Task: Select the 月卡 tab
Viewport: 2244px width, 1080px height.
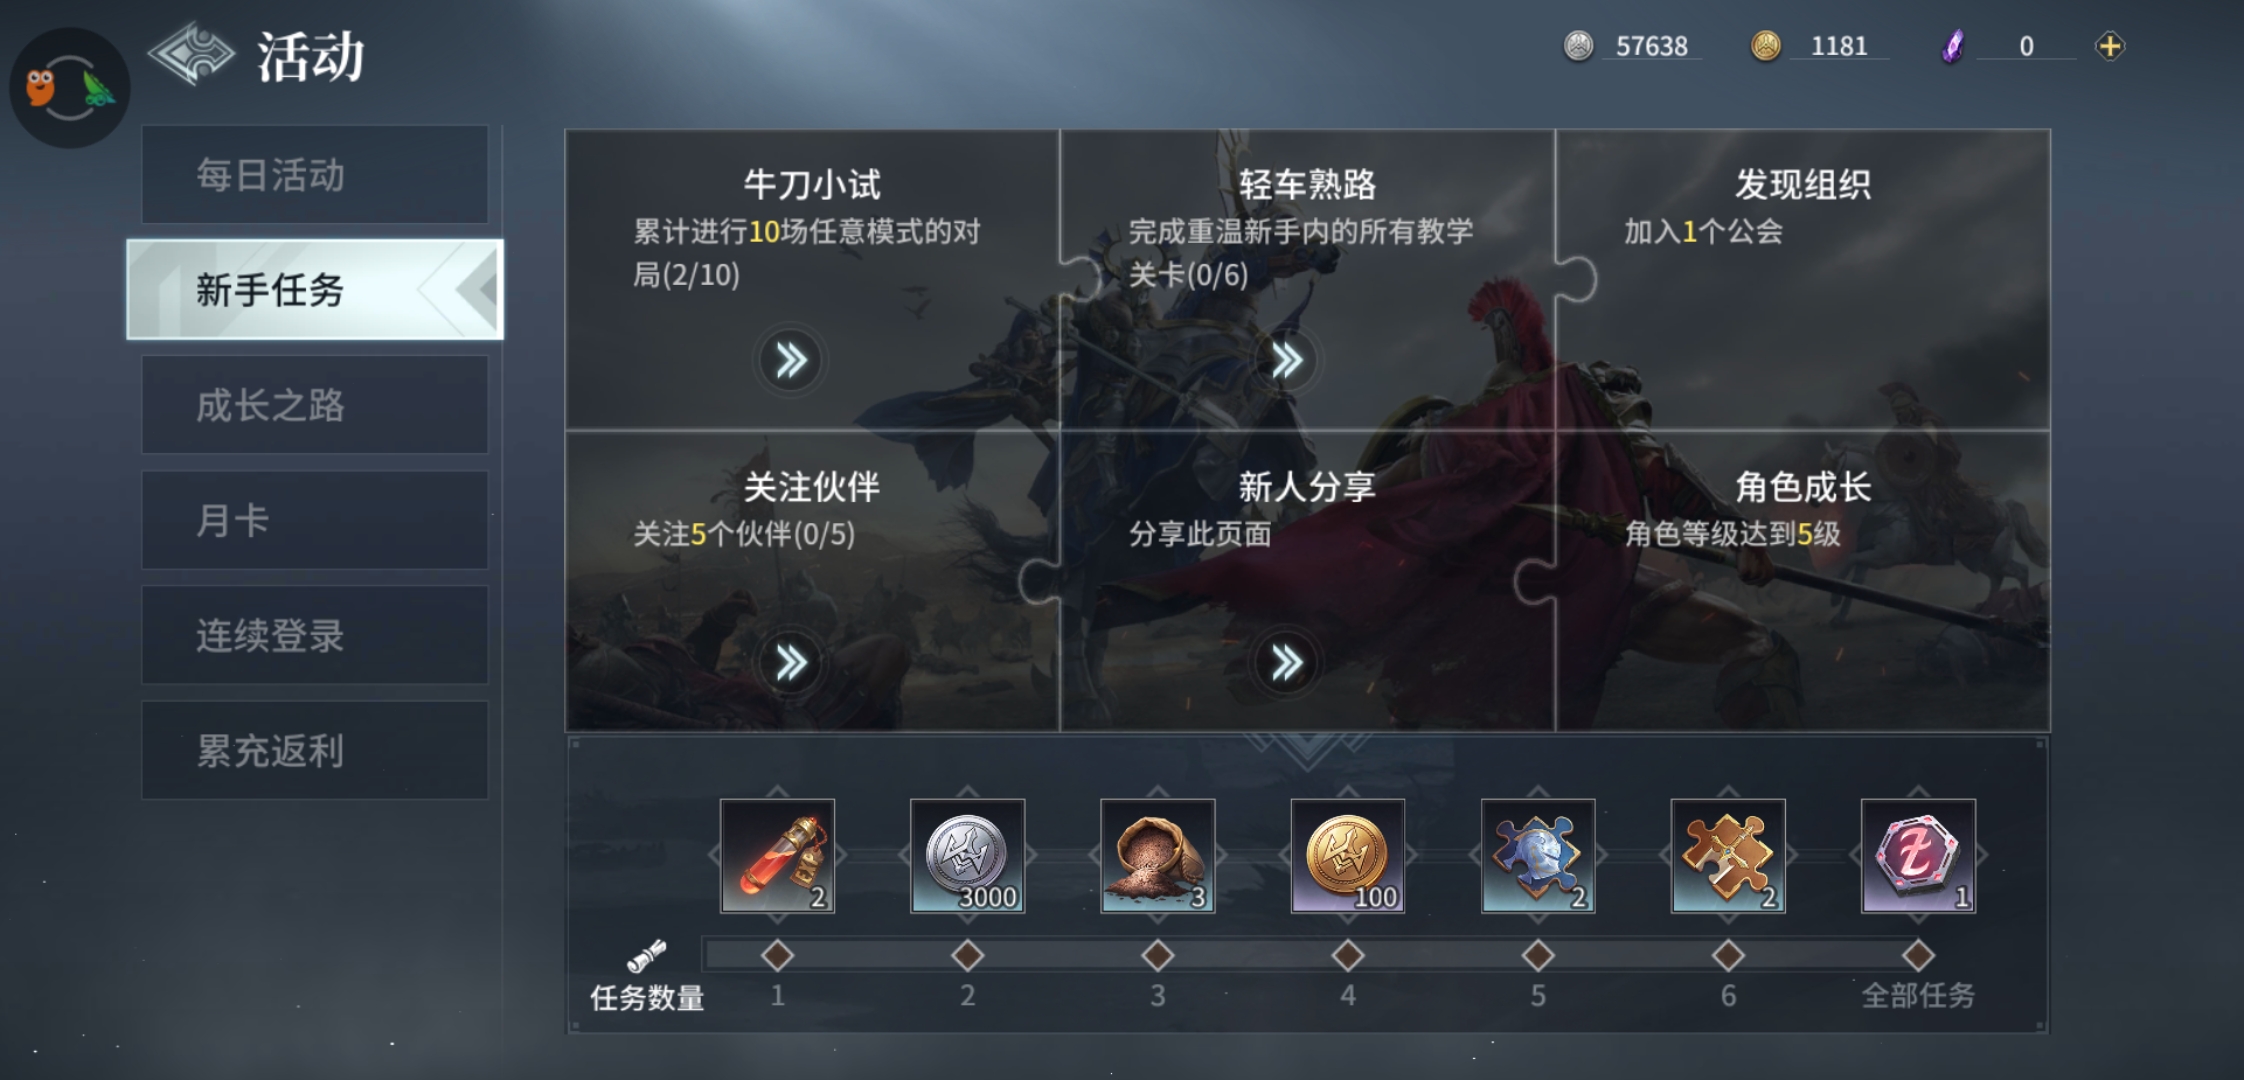Action: pyautogui.click(x=315, y=520)
